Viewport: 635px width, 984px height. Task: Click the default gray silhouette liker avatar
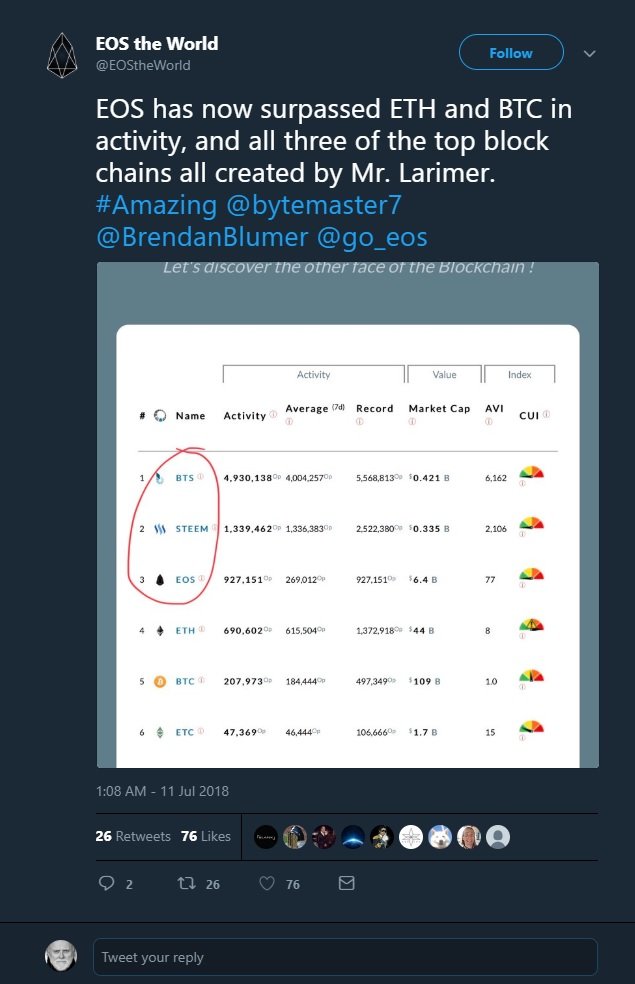498,837
